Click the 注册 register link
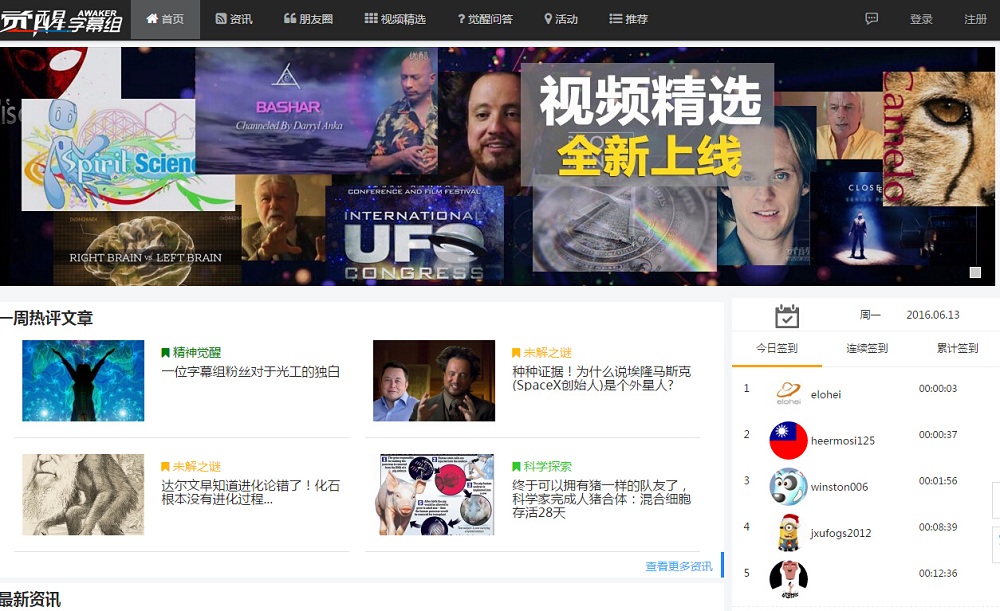1000x611 pixels. click(975, 19)
